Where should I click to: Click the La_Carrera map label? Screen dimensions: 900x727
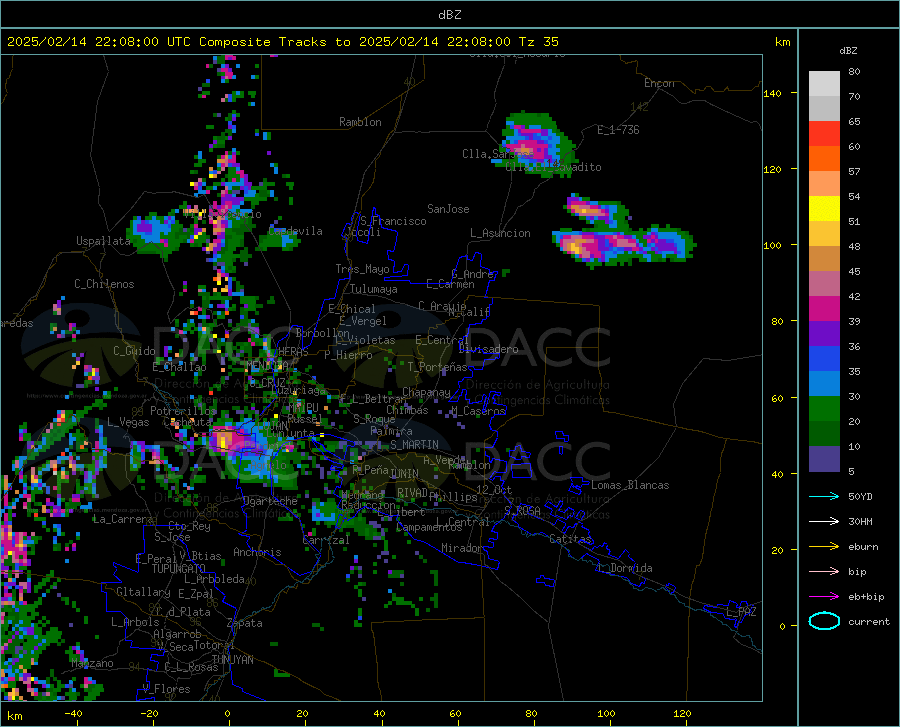pyautogui.click(x=123, y=519)
